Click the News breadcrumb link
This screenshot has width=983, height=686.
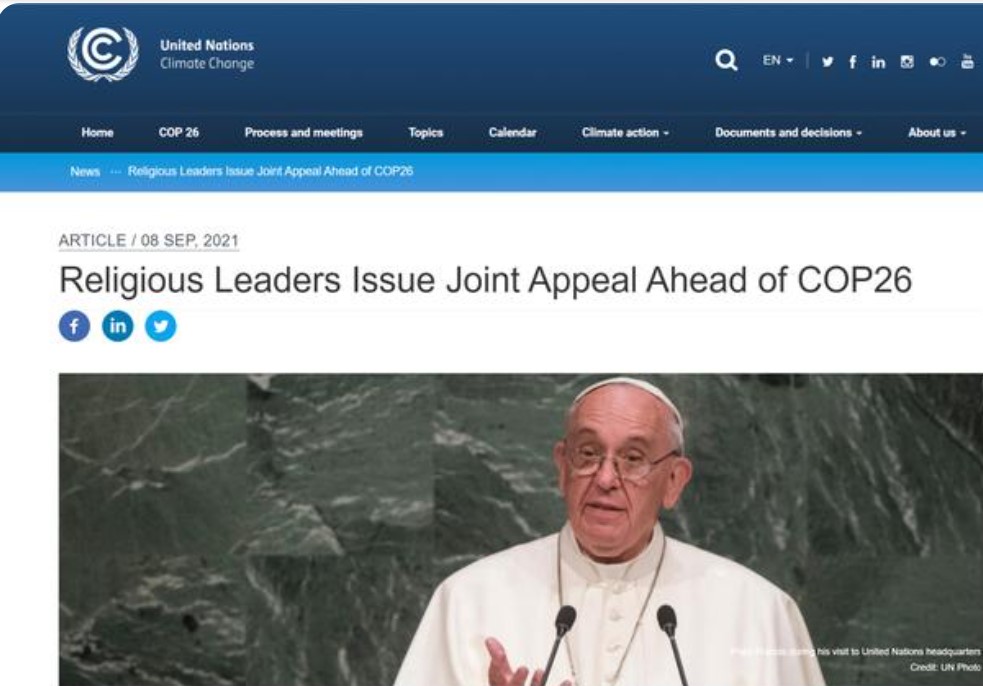pos(85,171)
